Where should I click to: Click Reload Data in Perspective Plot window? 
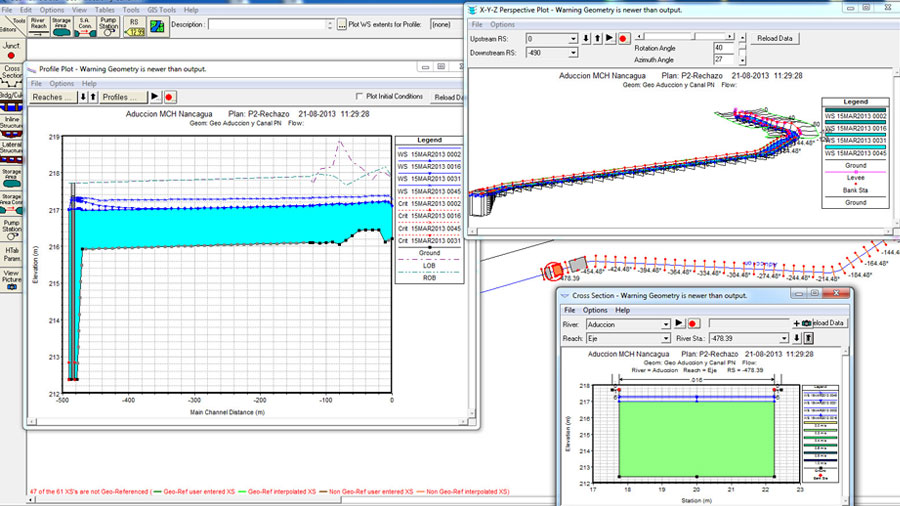tap(775, 38)
